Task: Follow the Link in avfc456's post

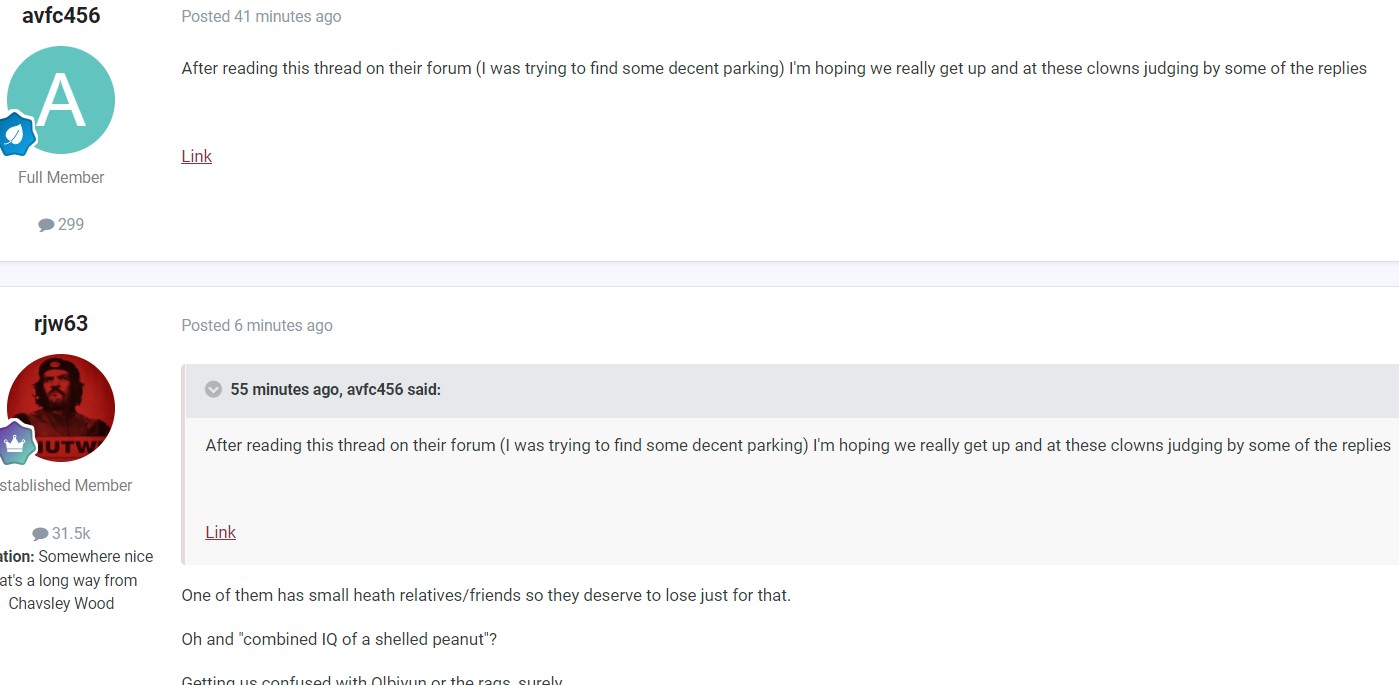Action: pyautogui.click(x=197, y=156)
